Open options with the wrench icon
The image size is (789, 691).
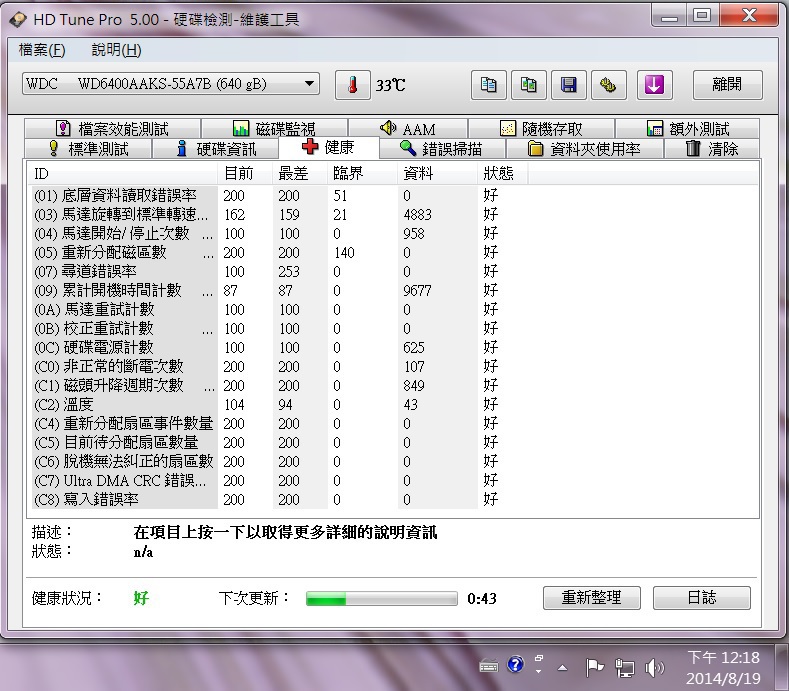pyautogui.click(x=608, y=85)
